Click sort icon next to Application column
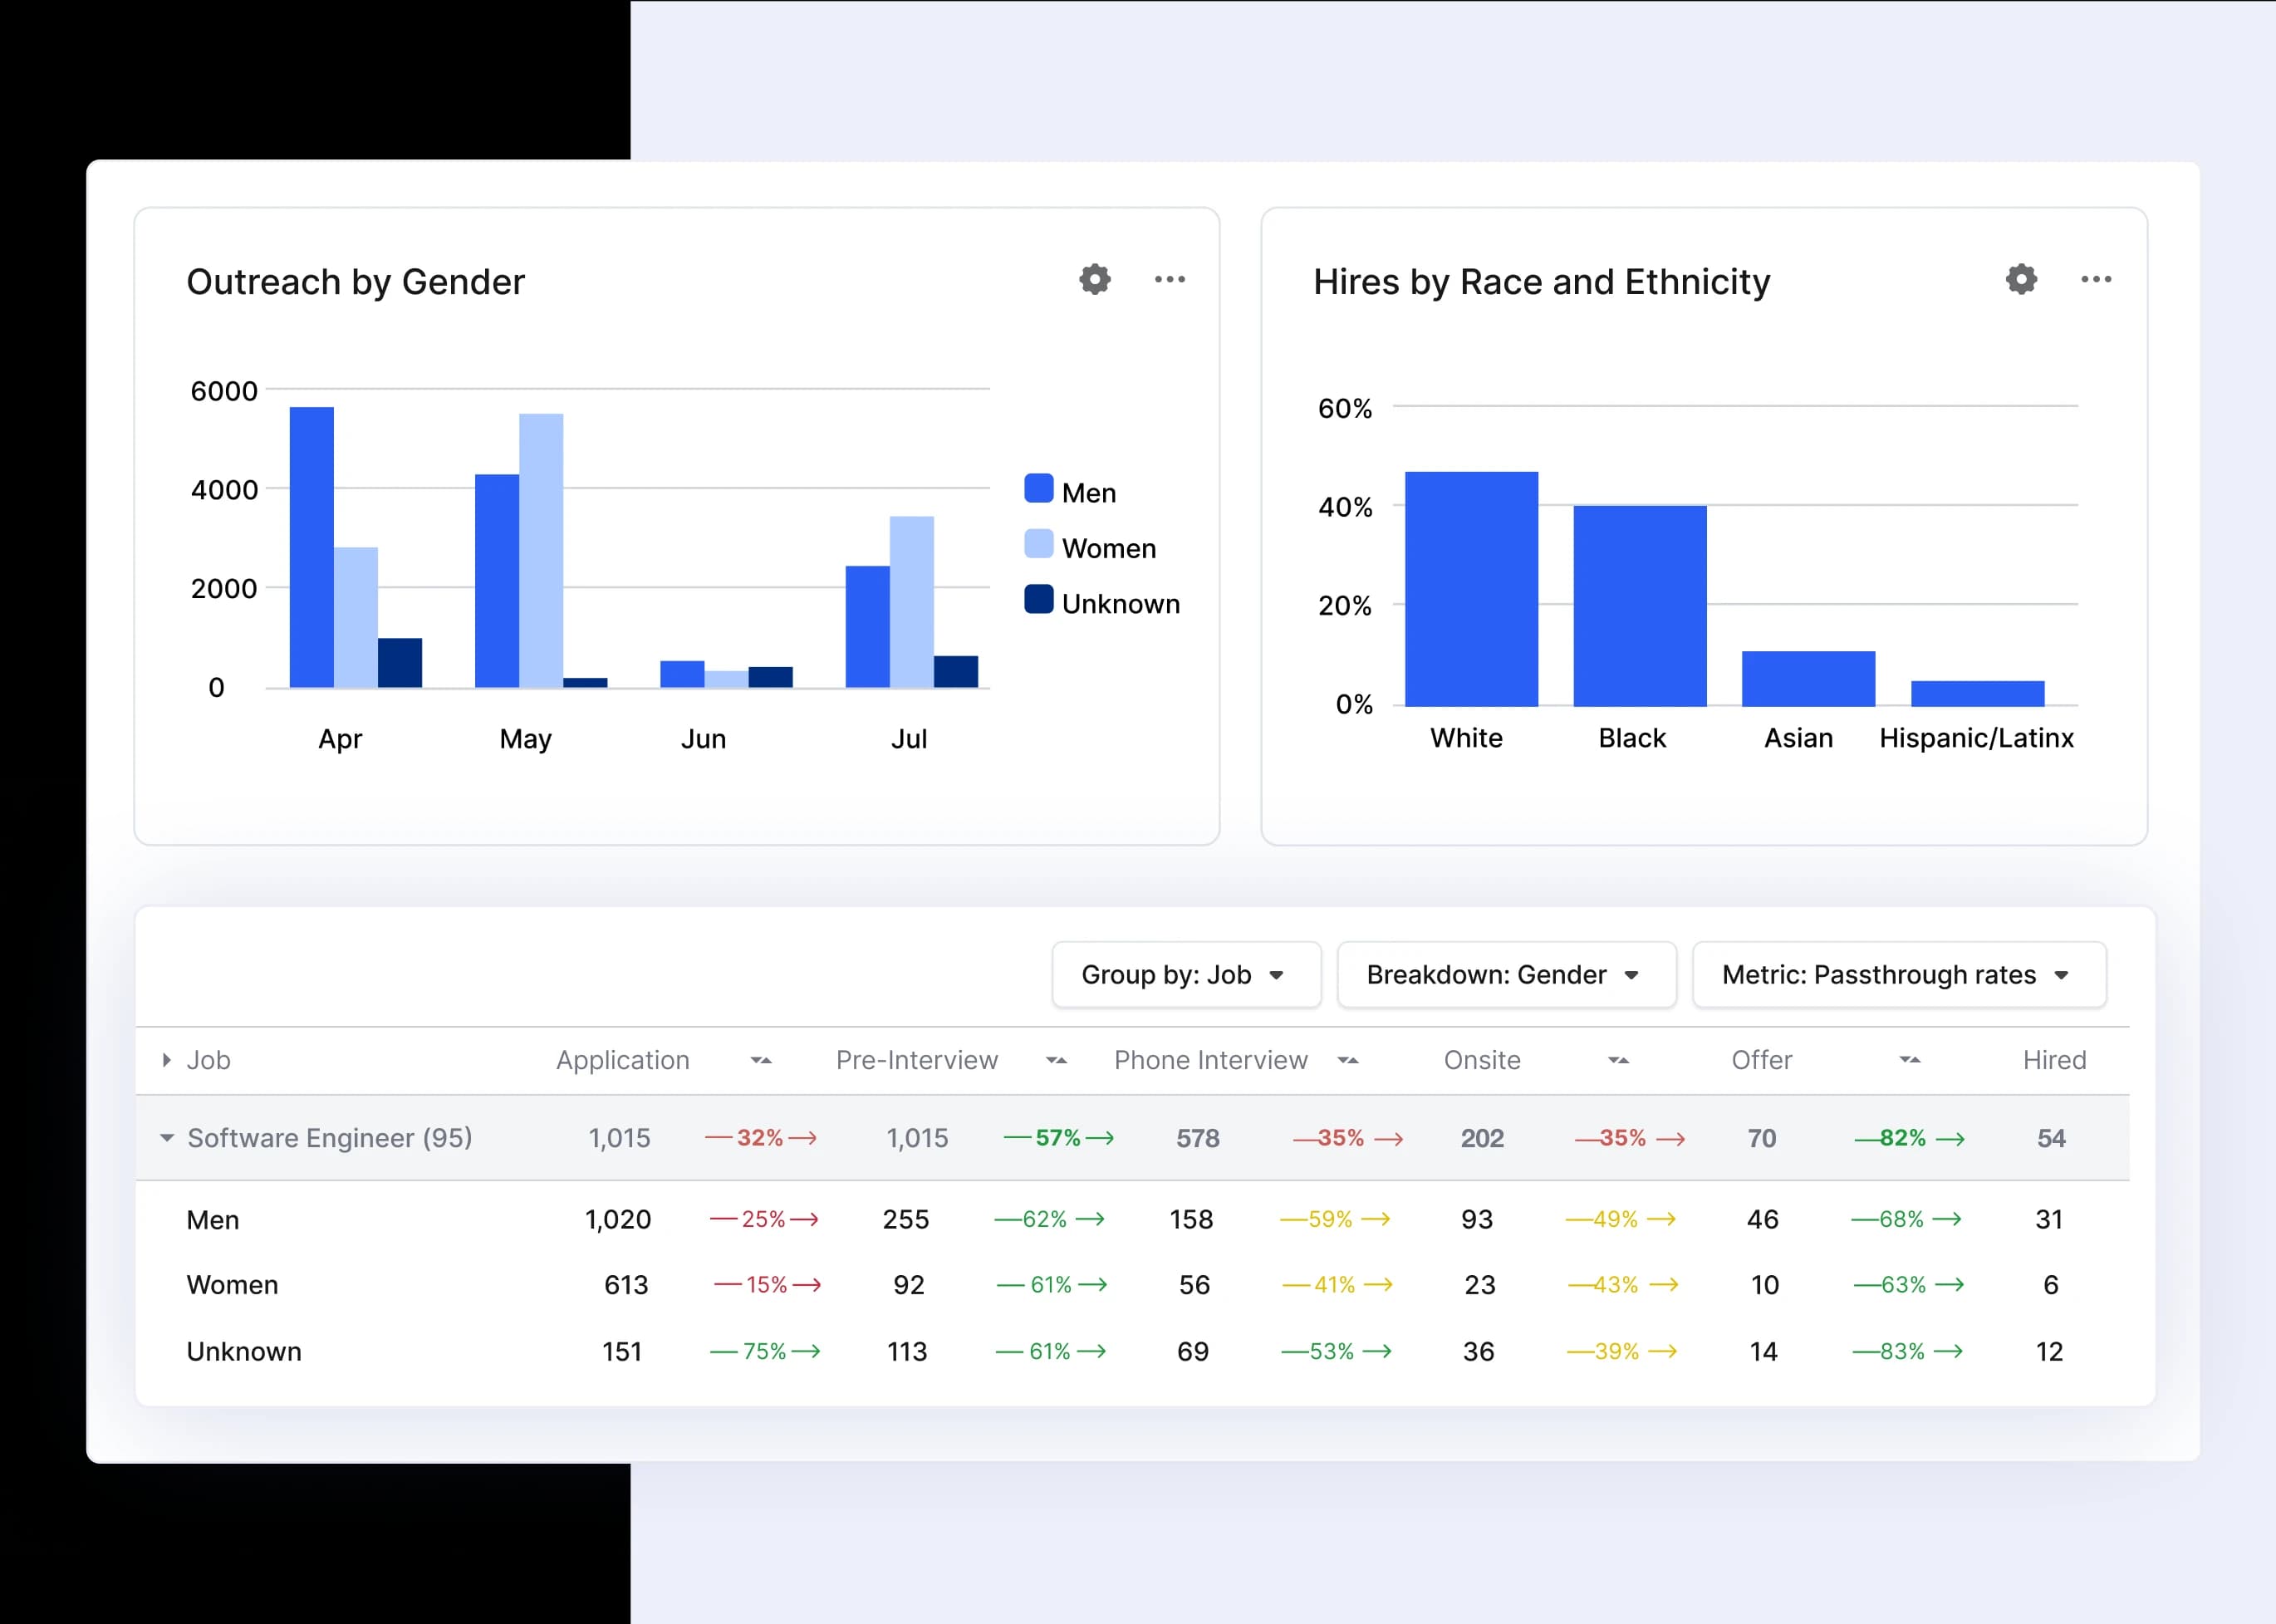The height and width of the screenshot is (1624, 2276). [x=761, y=1060]
